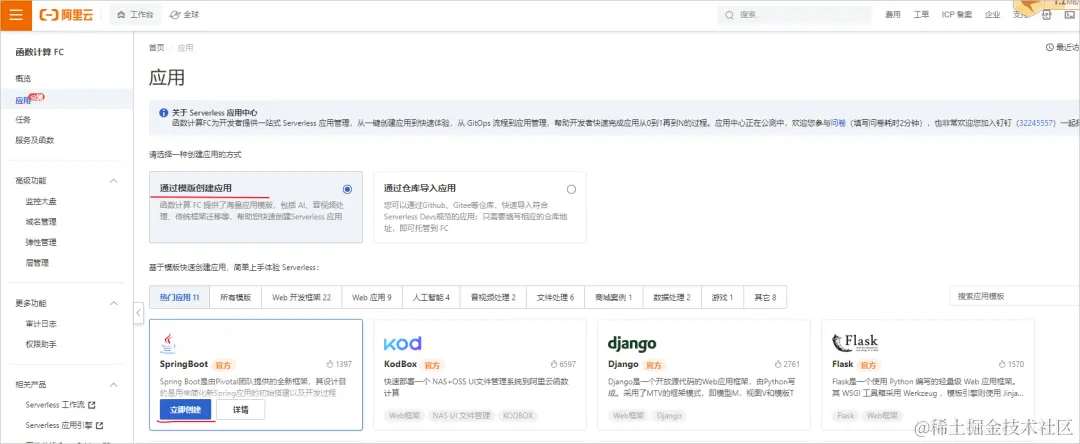
Task: Collapse the 相关产品 section
Action: (x=114, y=385)
